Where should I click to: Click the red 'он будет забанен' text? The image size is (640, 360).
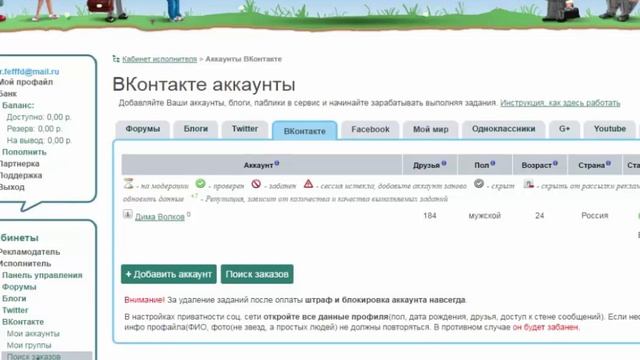click(x=545, y=327)
